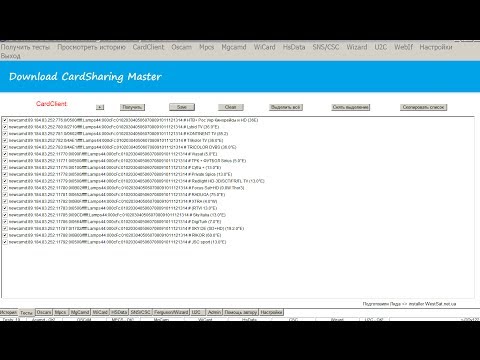Click the Снять выделение button
Viewport: 480px width, 360px height.
[351, 107]
